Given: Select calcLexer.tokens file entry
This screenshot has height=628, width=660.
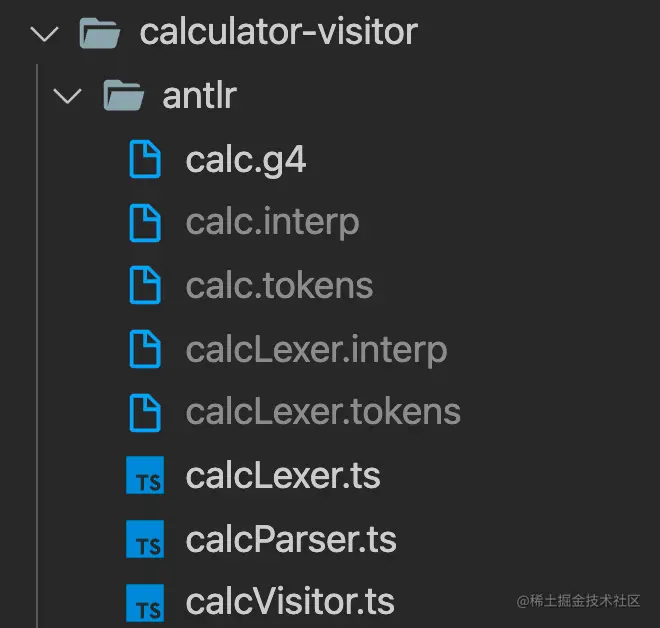Looking at the screenshot, I should pos(323,412).
